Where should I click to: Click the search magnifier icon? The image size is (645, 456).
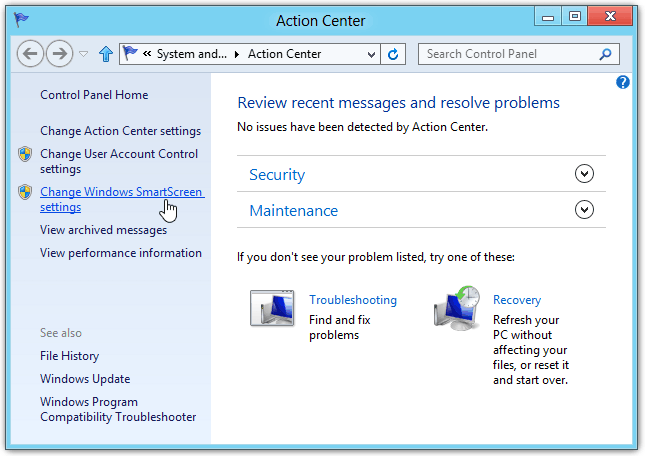[x=606, y=54]
